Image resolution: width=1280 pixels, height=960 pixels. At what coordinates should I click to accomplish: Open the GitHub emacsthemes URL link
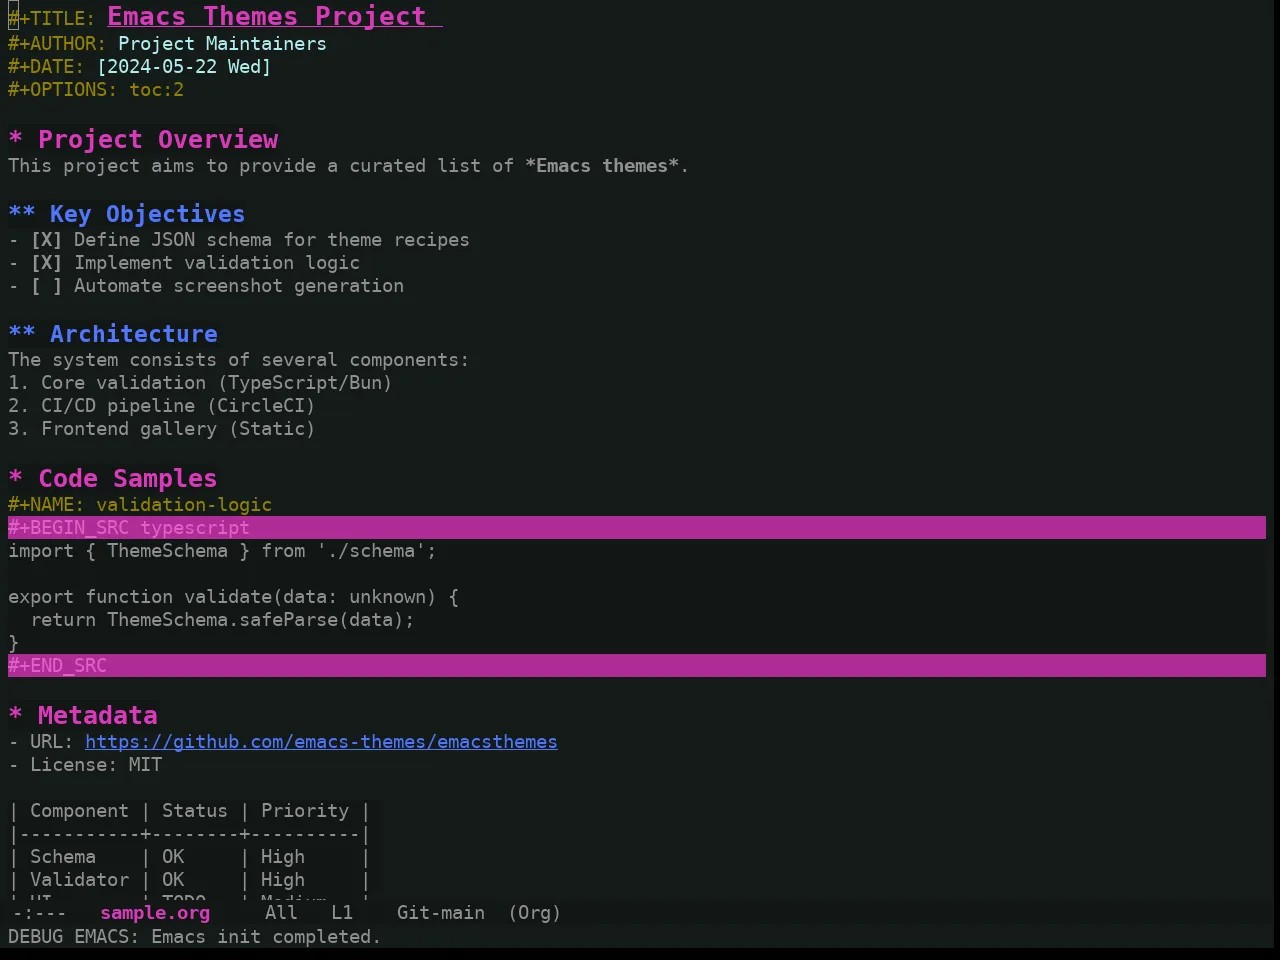tap(321, 742)
